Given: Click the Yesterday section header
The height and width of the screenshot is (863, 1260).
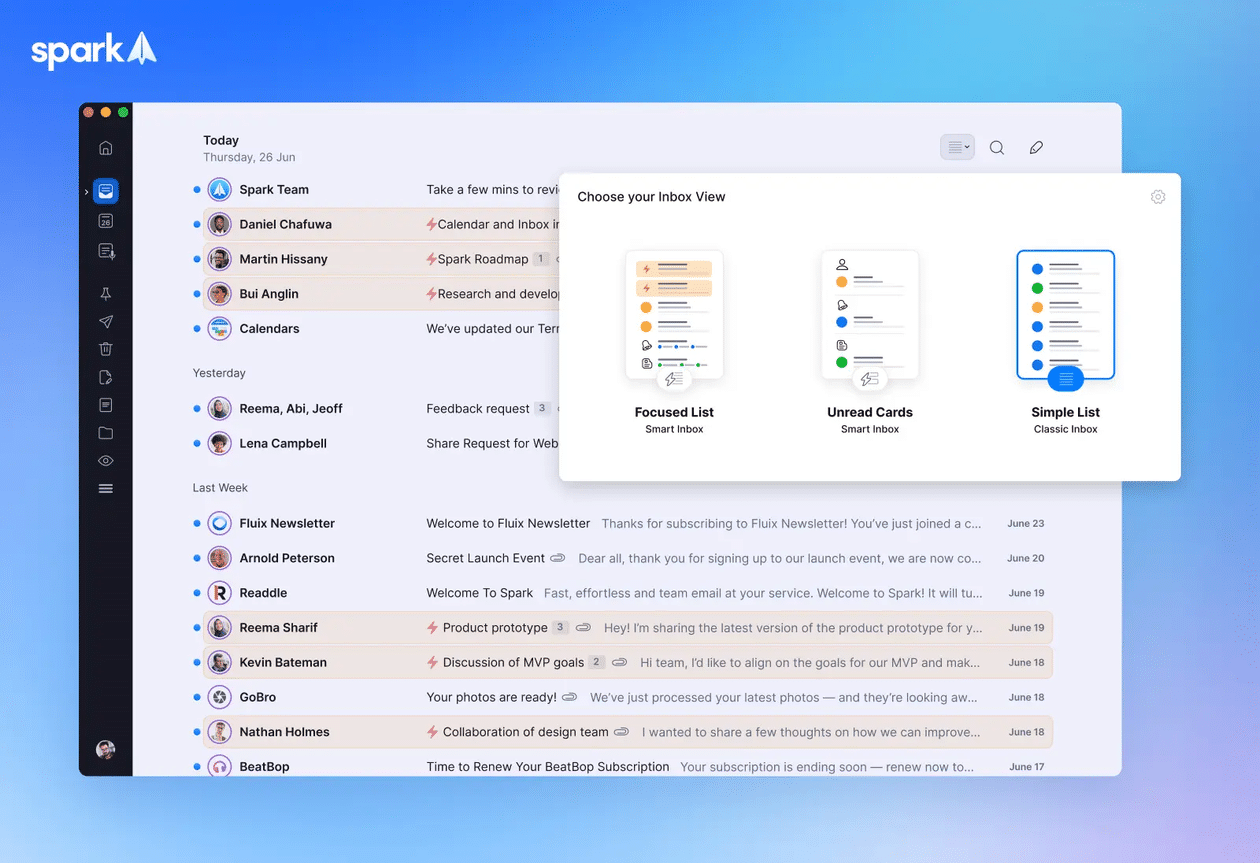Looking at the screenshot, I should tap(219, 373).
